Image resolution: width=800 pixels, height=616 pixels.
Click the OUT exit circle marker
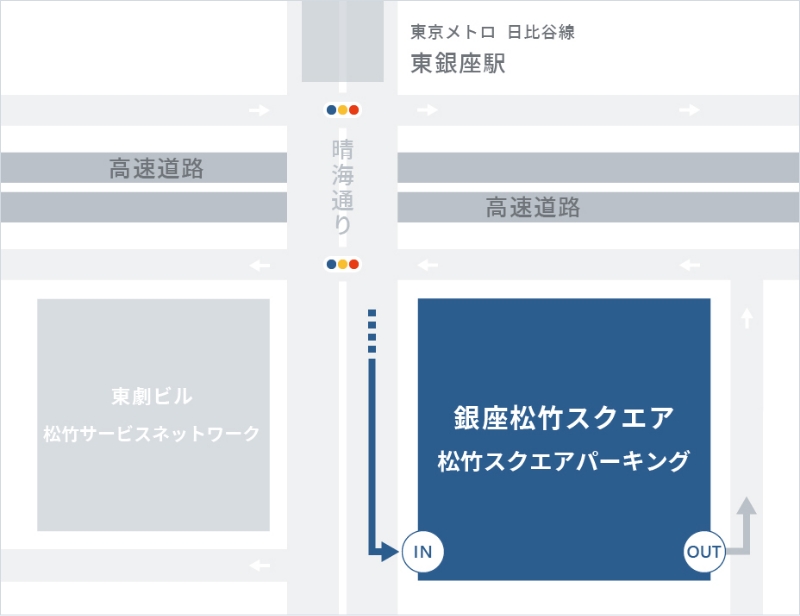[x=704, y=551]
